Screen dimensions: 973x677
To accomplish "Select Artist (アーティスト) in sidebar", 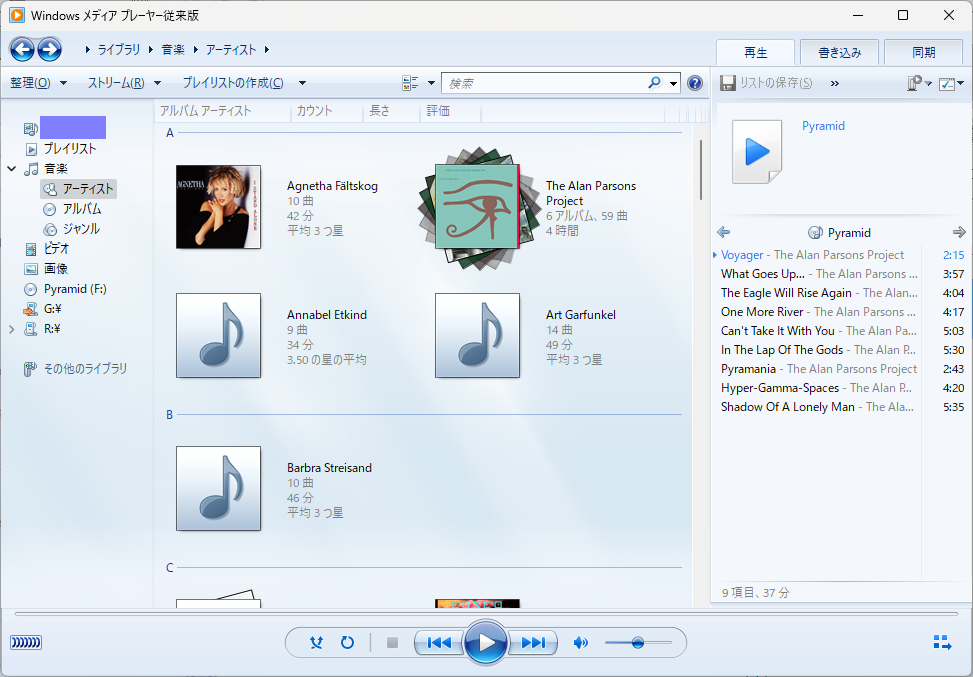I will (79, 189).
